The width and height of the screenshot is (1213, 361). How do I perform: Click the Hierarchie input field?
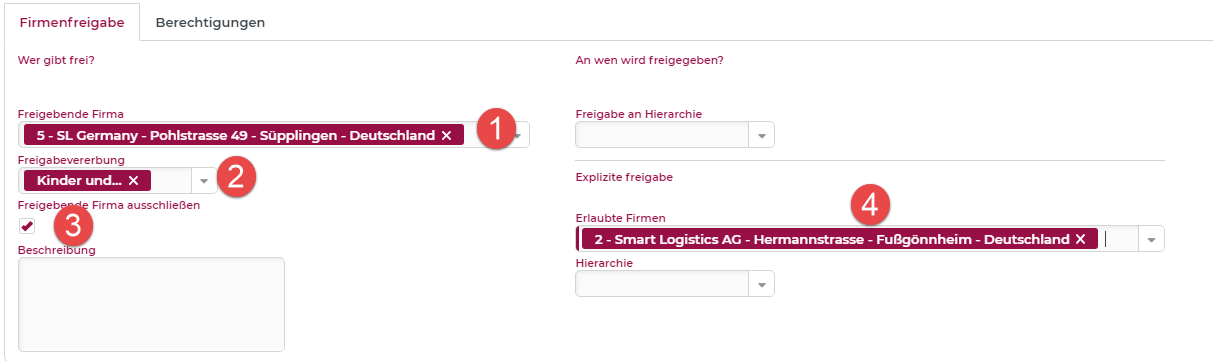pos(663,285)
